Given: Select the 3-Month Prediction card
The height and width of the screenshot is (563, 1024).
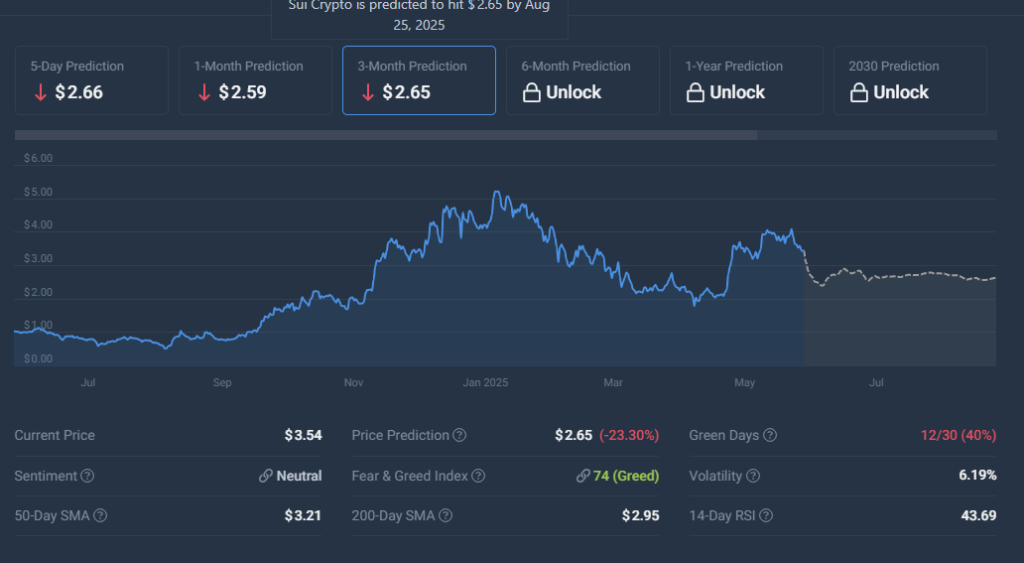Looking at the screenshot, I should 419,80.
